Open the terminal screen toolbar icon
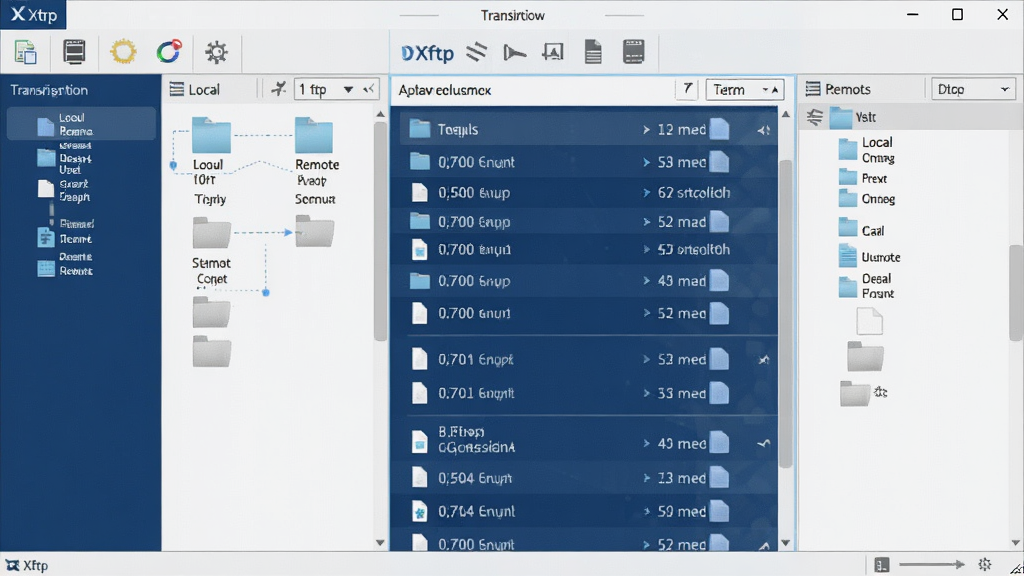Screen dimensions: 1024x576 (74, 52)
